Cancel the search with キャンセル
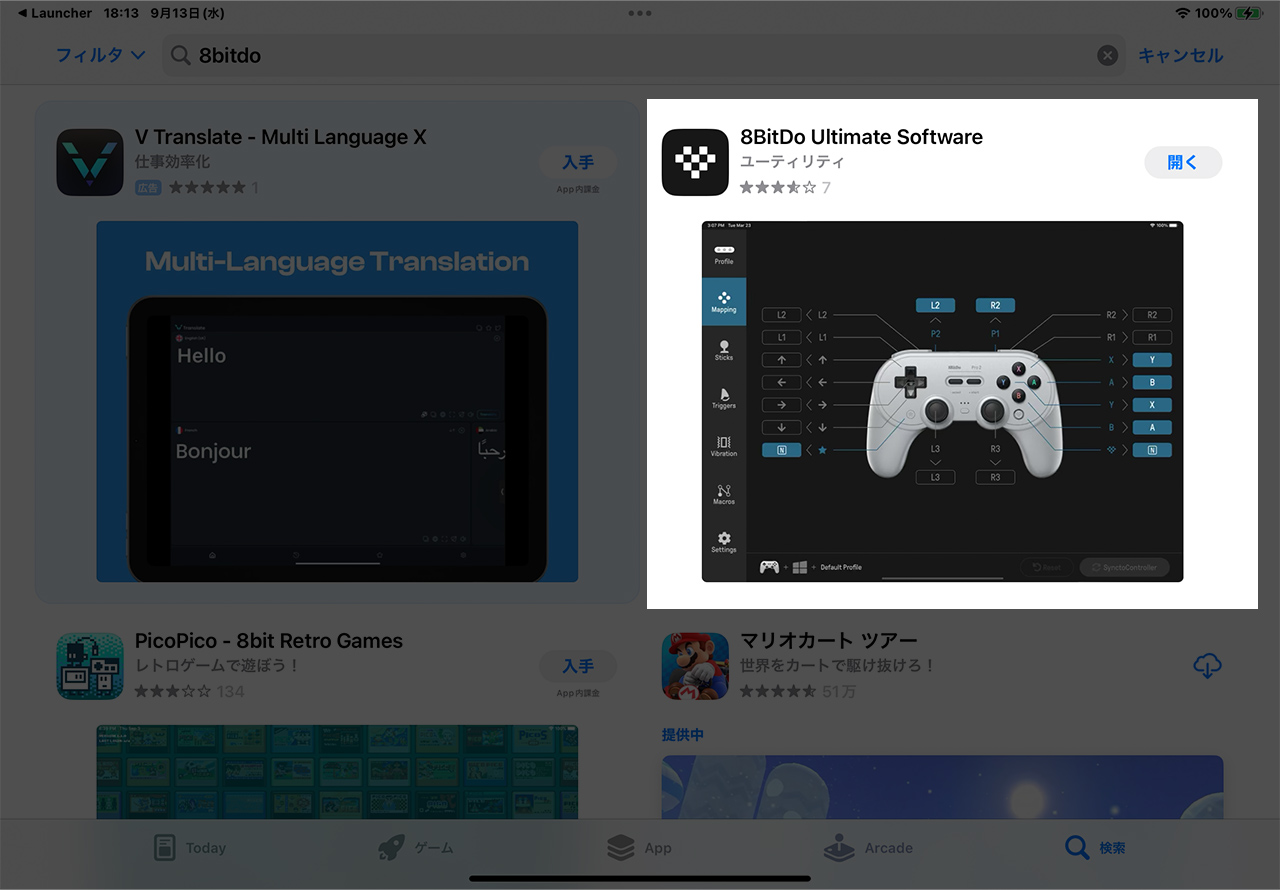Viewport: 1280px width, 890px height. tap(1180, 56)
